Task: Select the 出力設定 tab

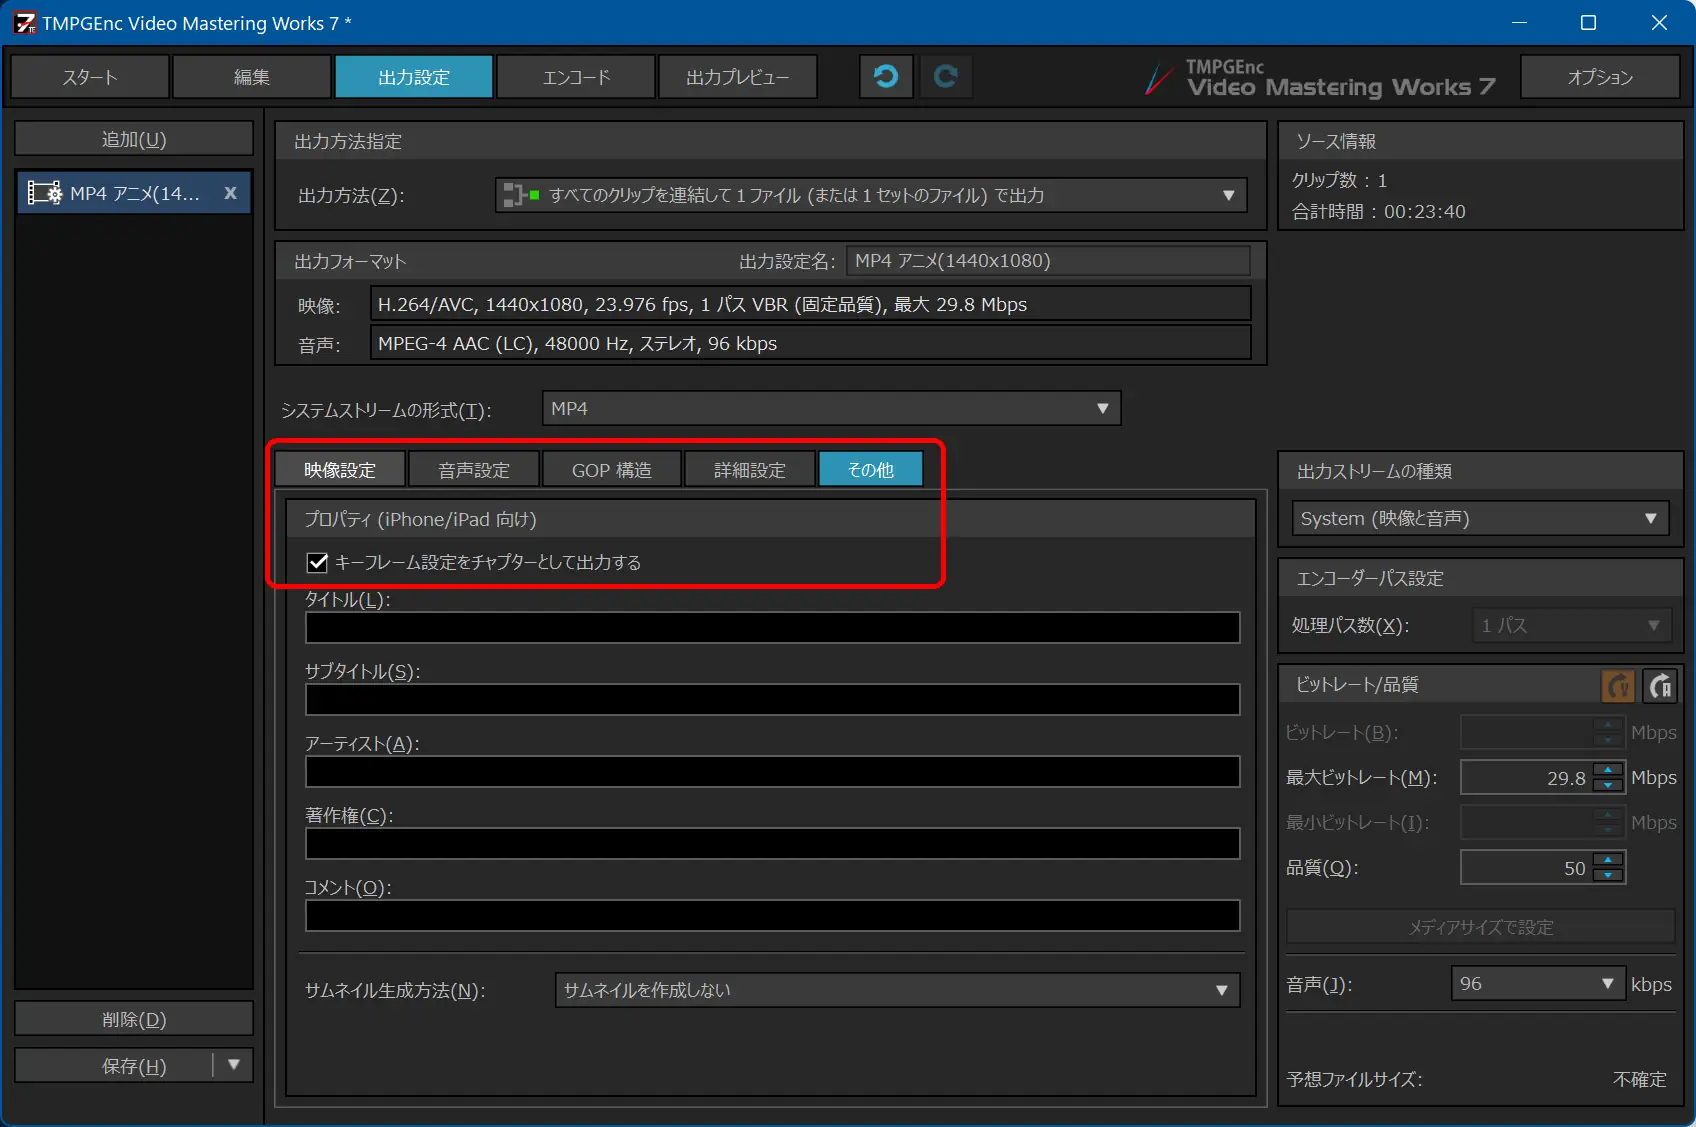Action: click(414, 77)
